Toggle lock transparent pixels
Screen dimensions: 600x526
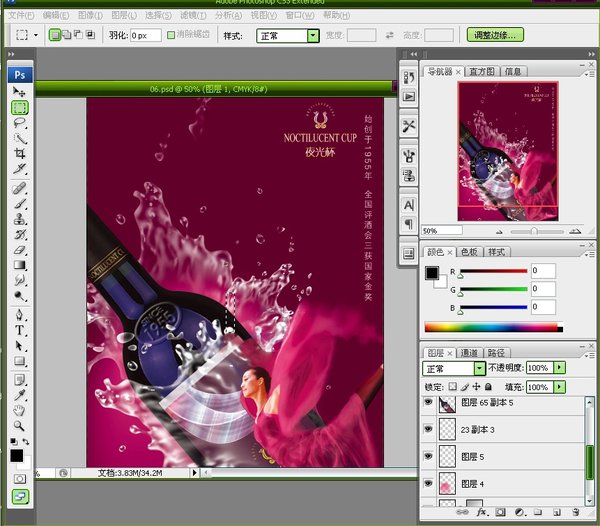tap(452, 387)
